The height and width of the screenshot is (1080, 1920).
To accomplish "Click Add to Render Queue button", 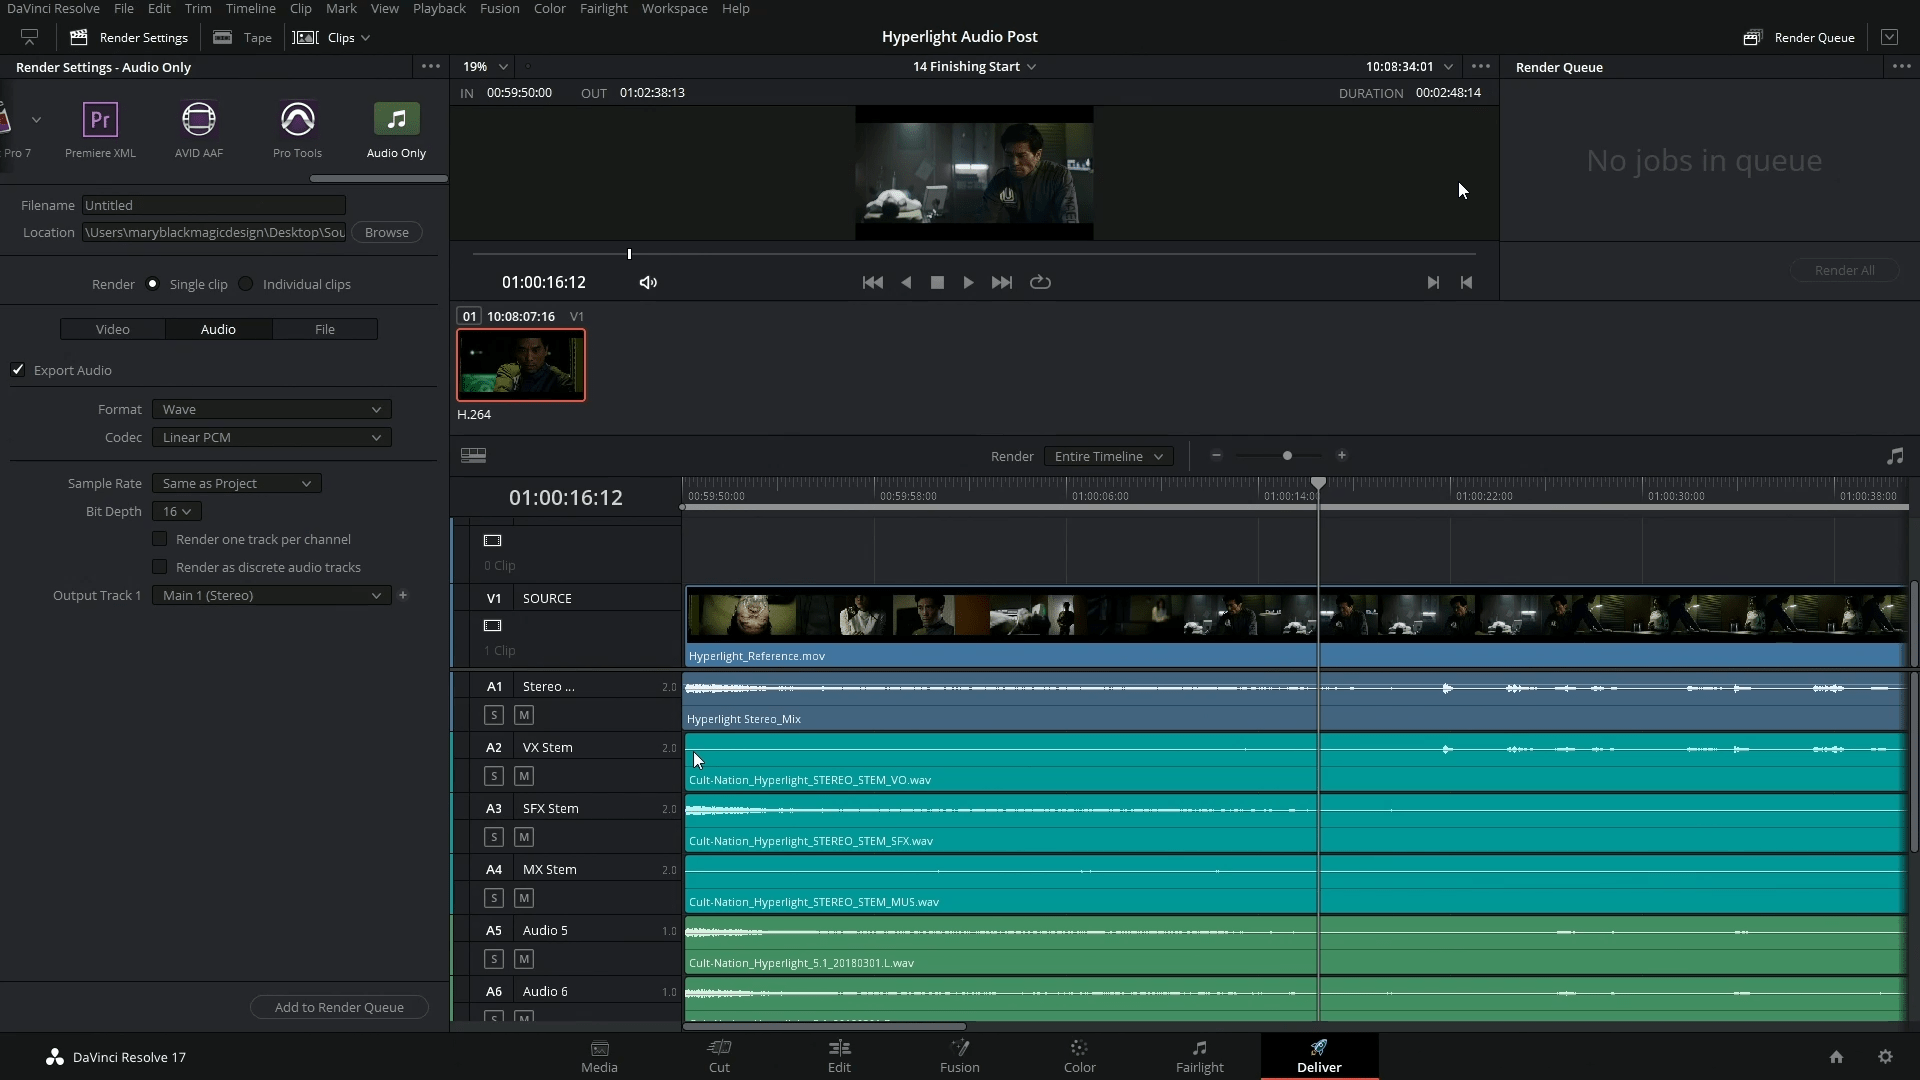I will tap(339, 1007).
